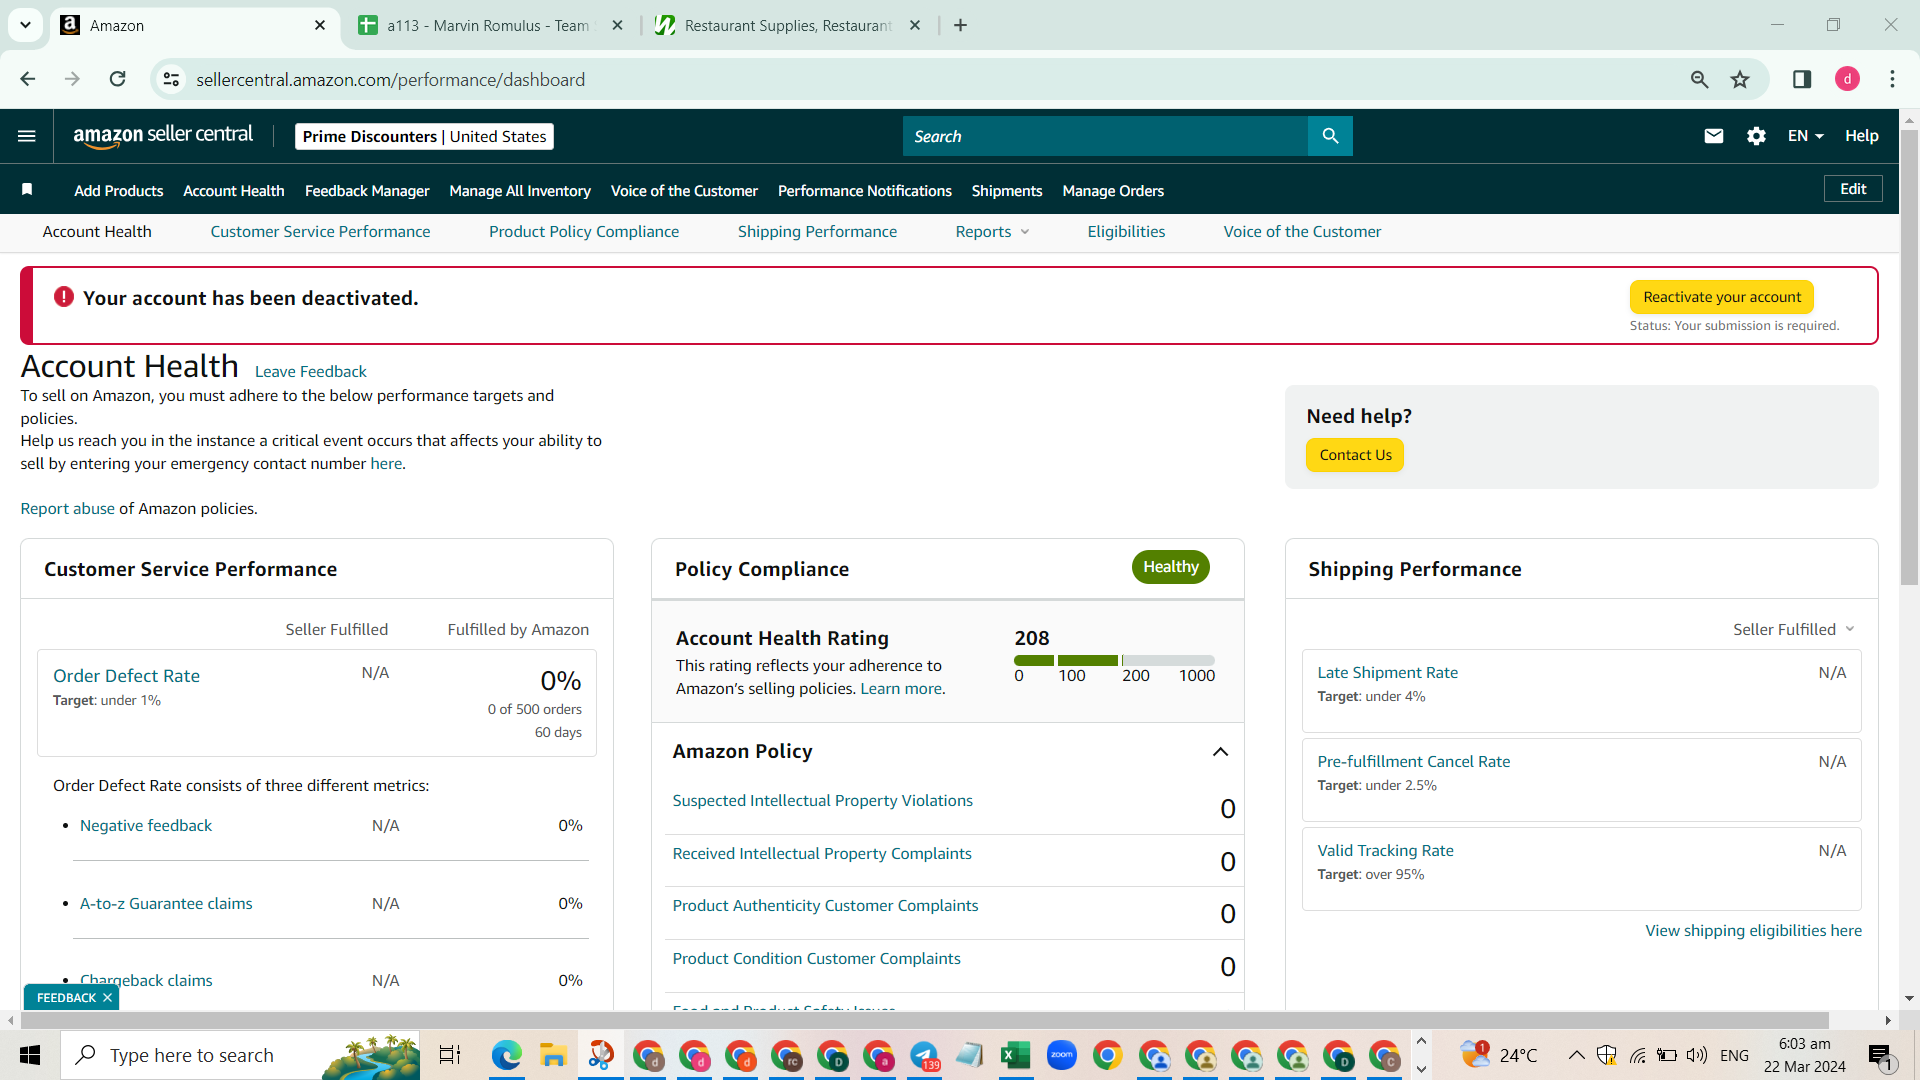Open the Windows Start menu

30,1055
